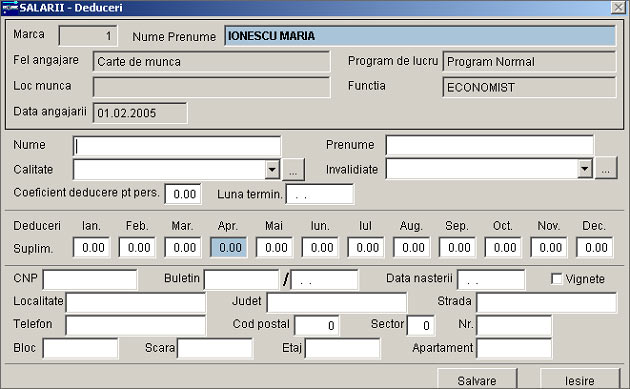The image size is (630, 389).
Task: Select the Sep. supplementary deduction field
Action: point(458,247)
